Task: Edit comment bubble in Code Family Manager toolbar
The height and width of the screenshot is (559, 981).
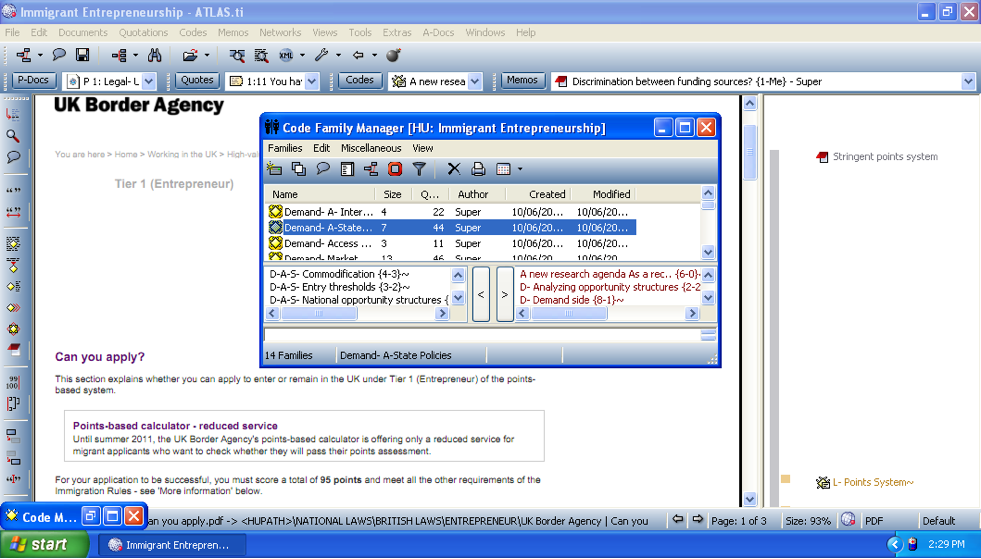Action: (x=323, y=168)
